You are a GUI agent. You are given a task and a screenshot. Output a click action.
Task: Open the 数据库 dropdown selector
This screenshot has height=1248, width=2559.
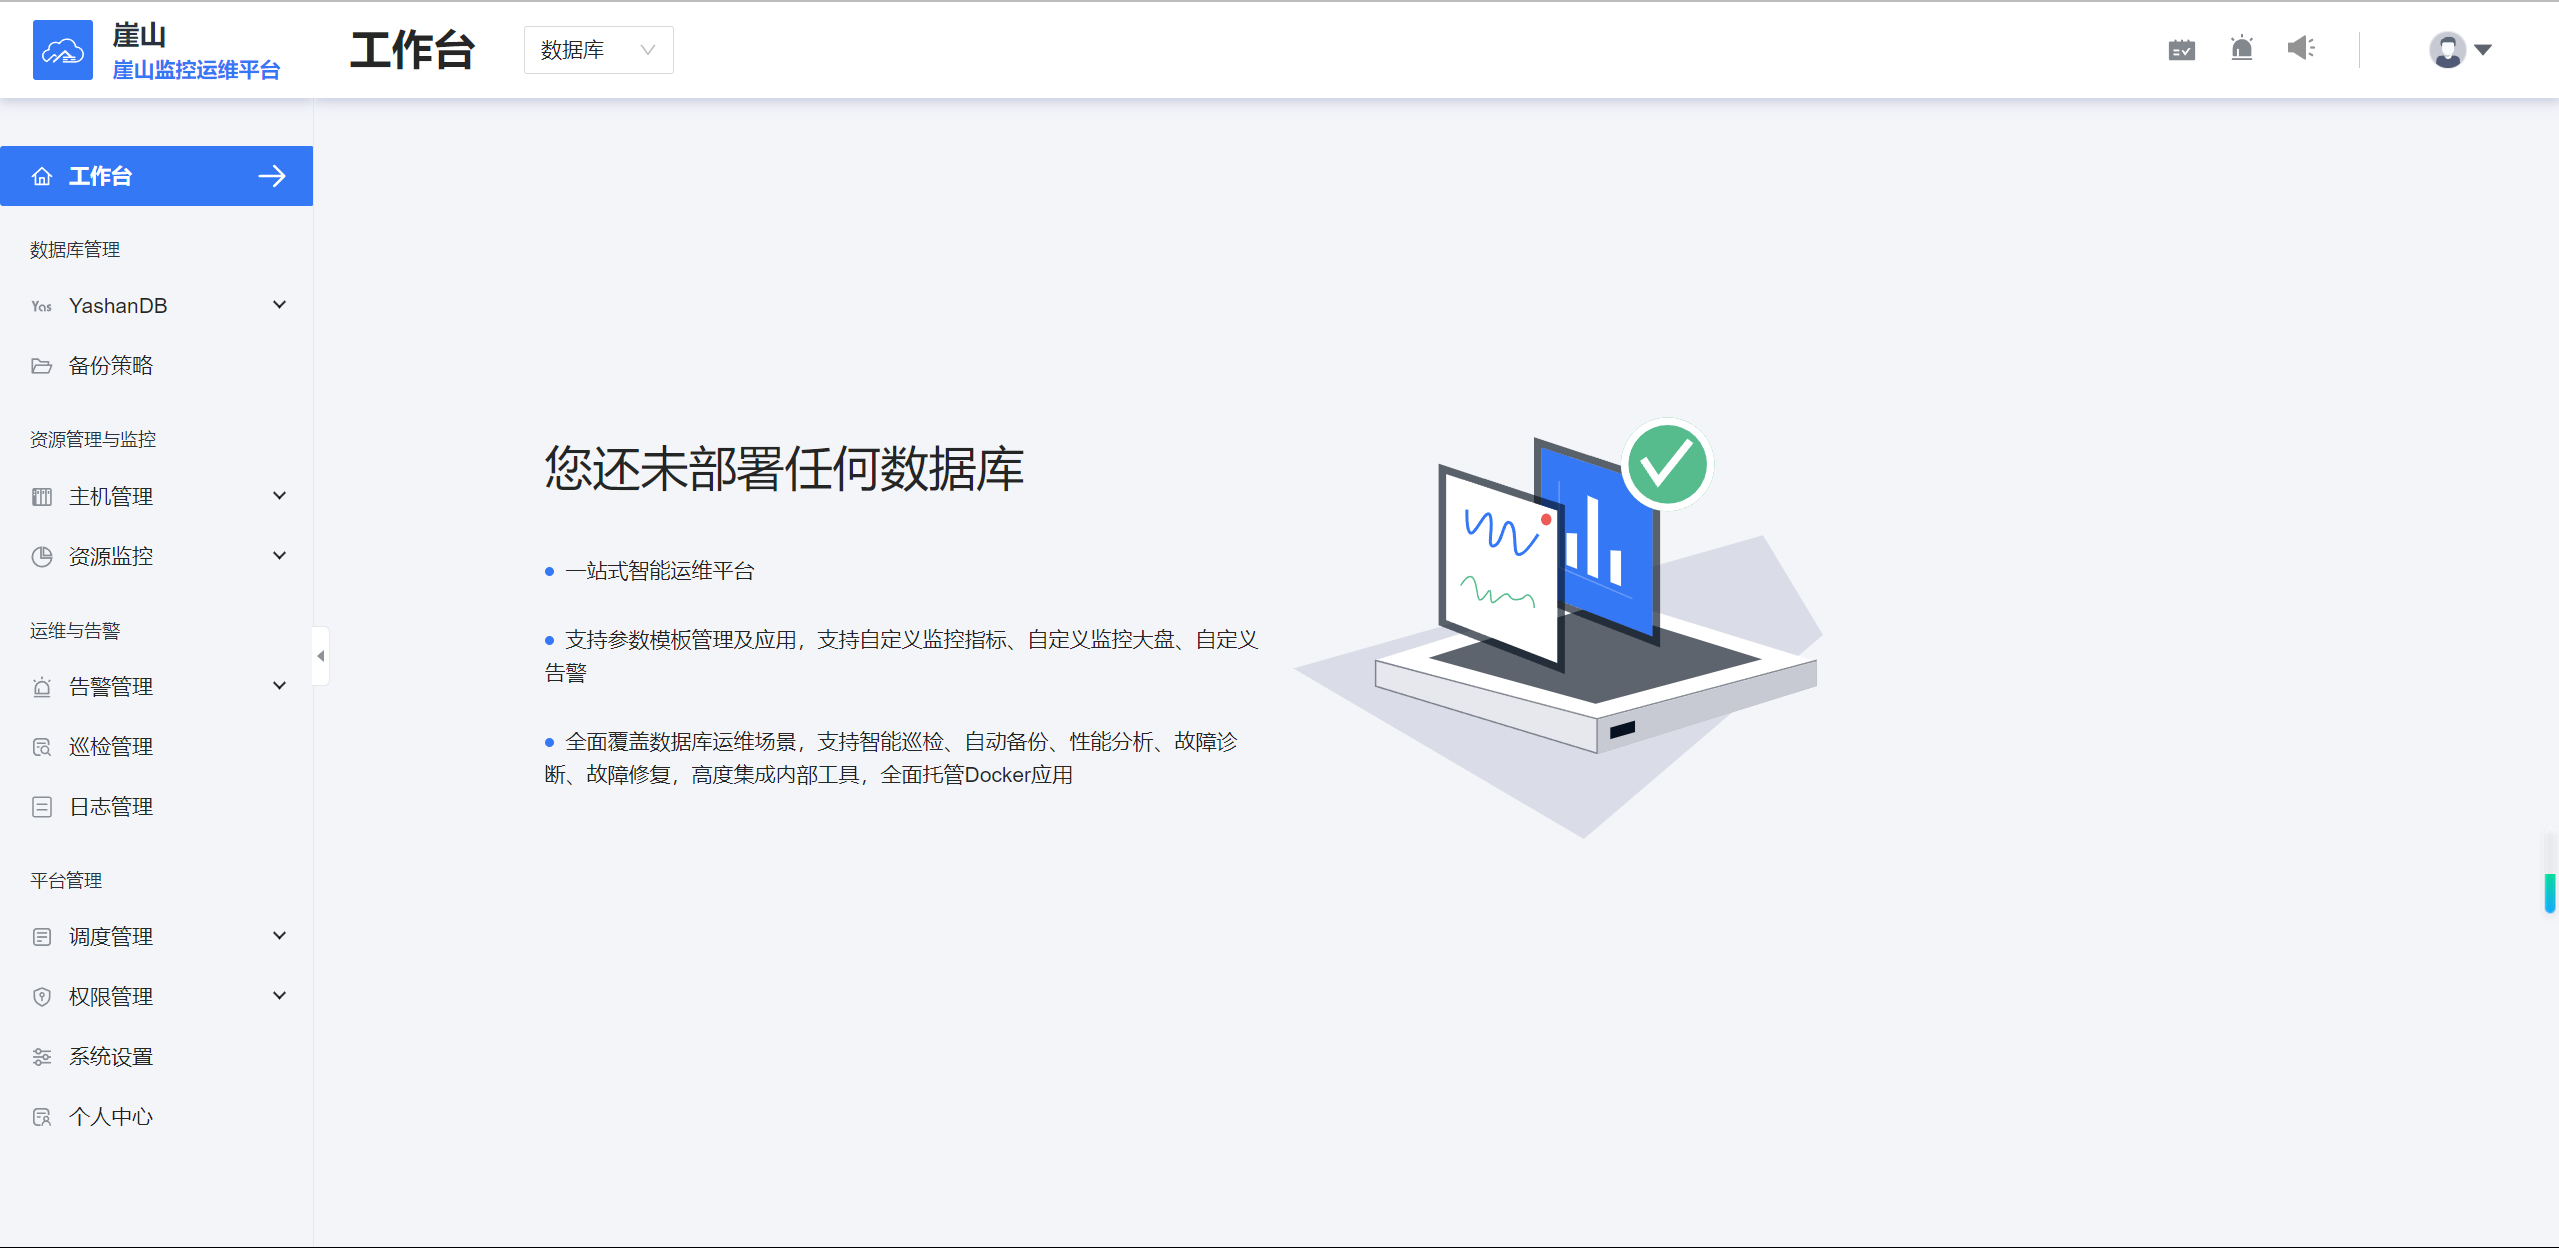[598, 50]
